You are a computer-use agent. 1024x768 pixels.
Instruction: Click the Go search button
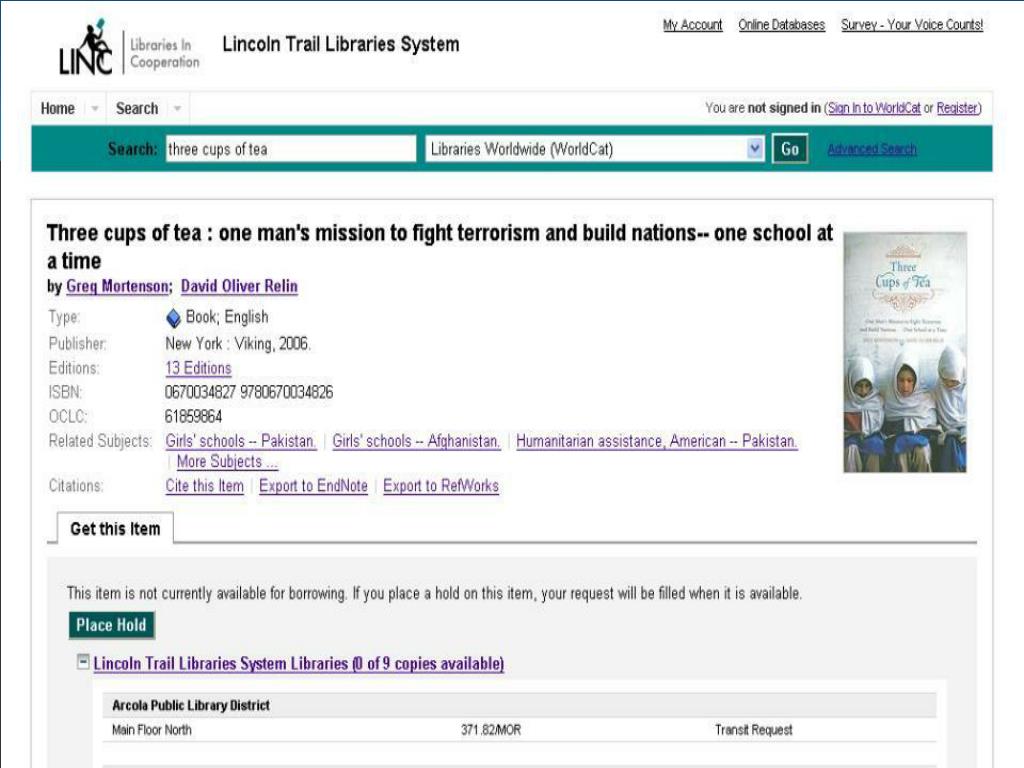point(790,149)
